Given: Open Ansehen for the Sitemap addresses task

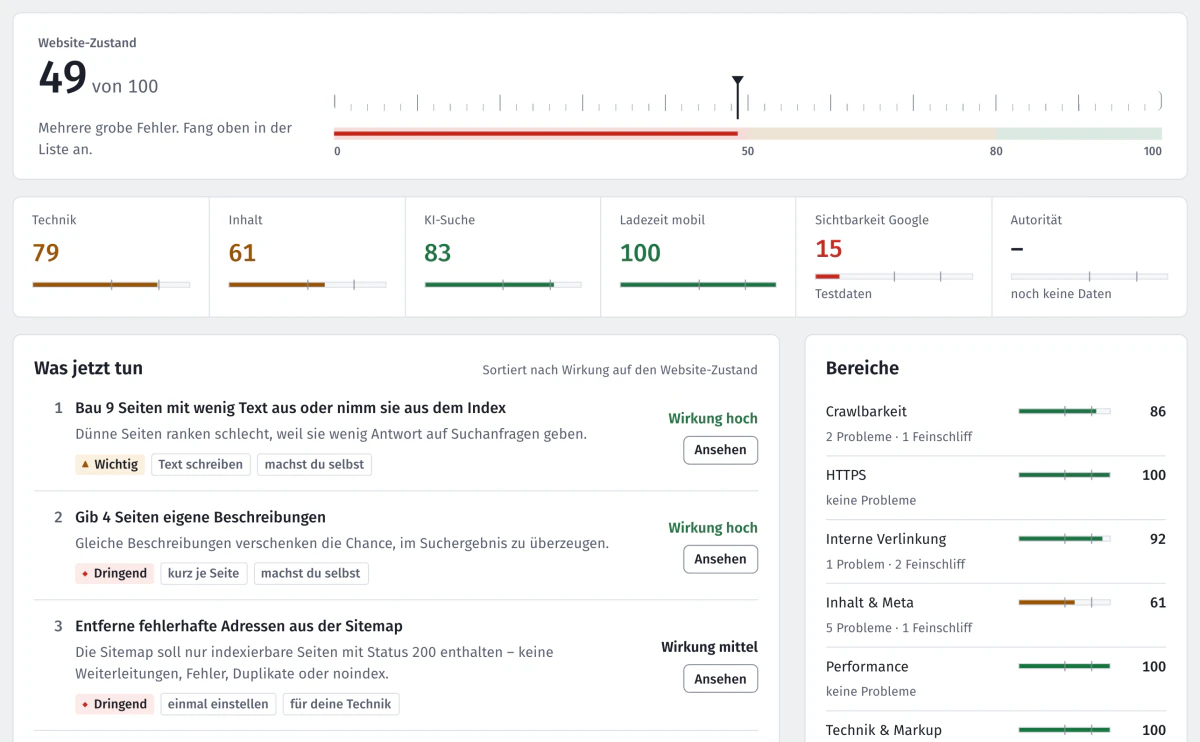Looking at the screenshot, I should [720, 679].
